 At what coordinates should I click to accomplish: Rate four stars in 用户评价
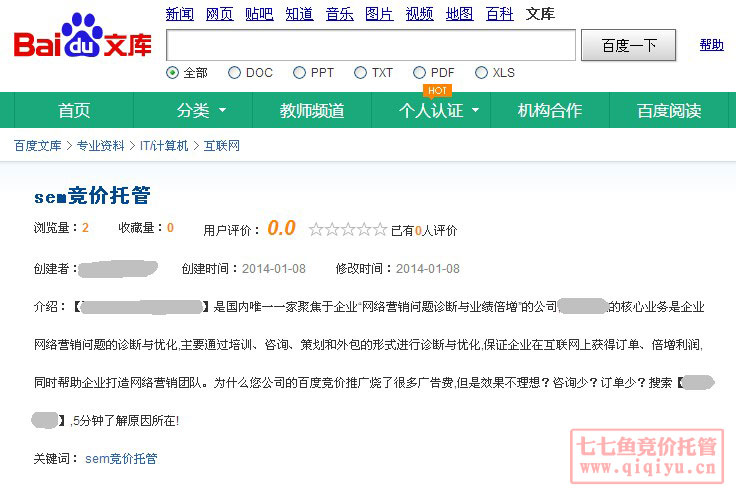coord(364,229)
